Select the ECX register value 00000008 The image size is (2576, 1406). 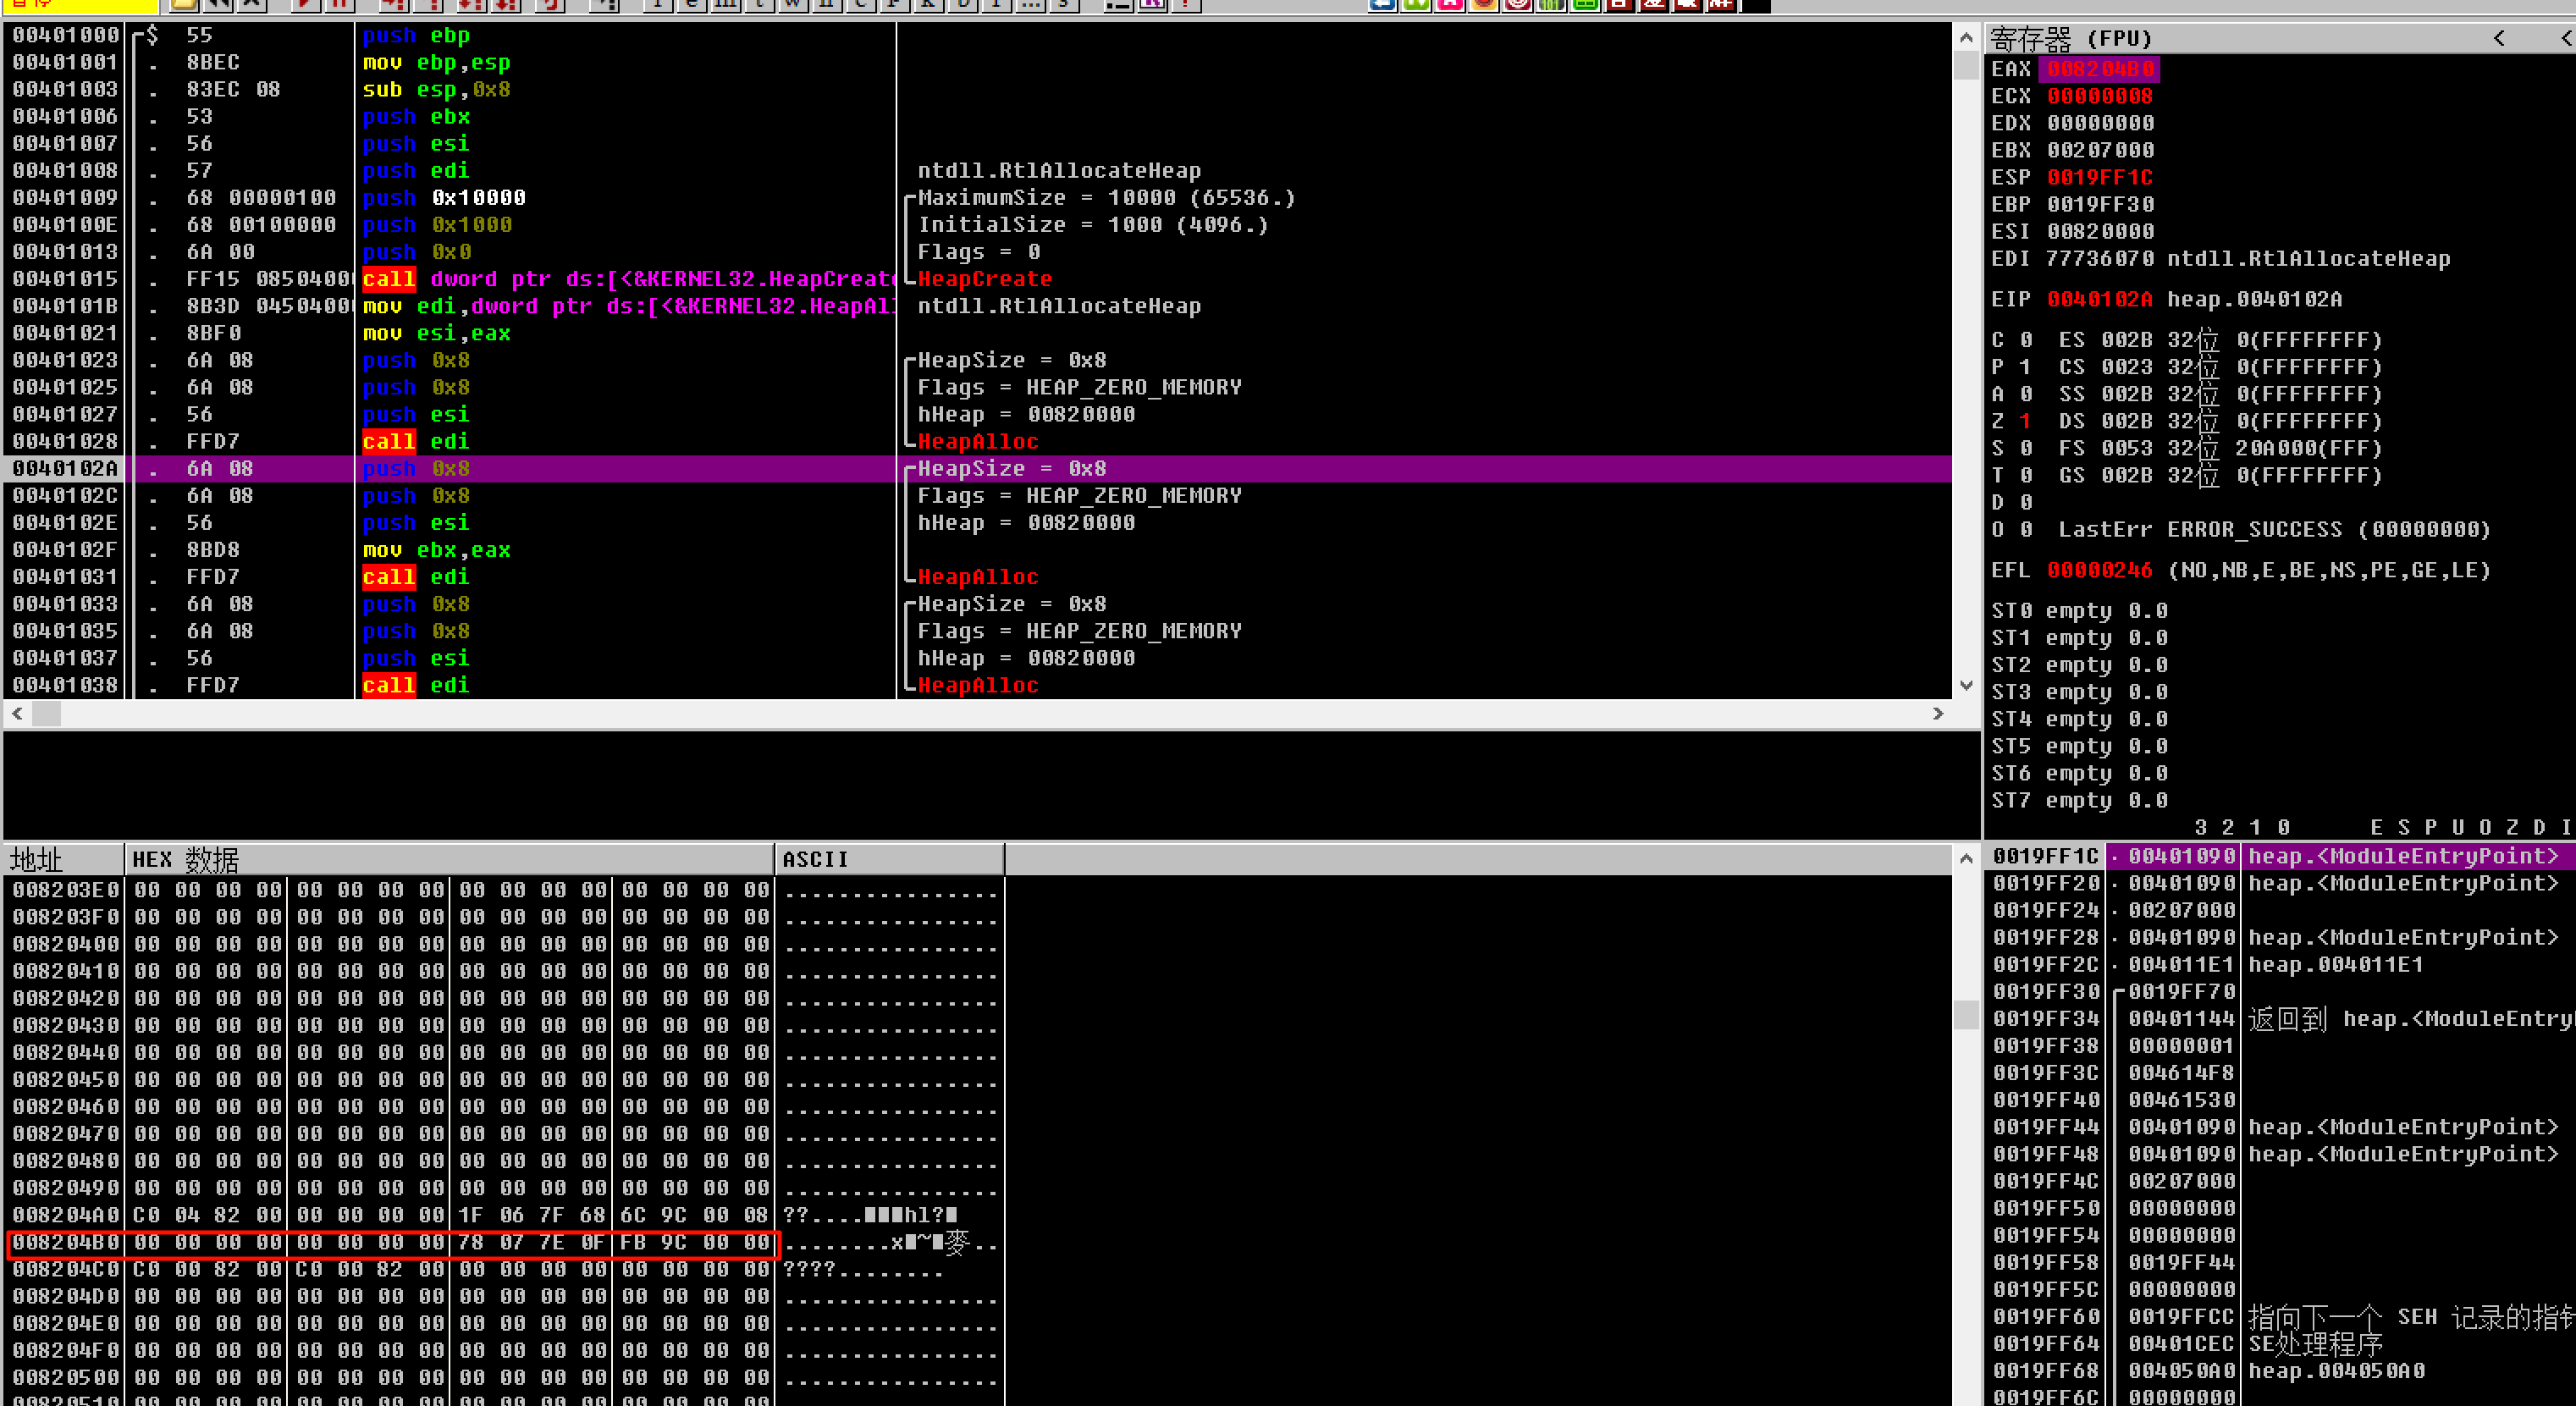pos(2100,96)
